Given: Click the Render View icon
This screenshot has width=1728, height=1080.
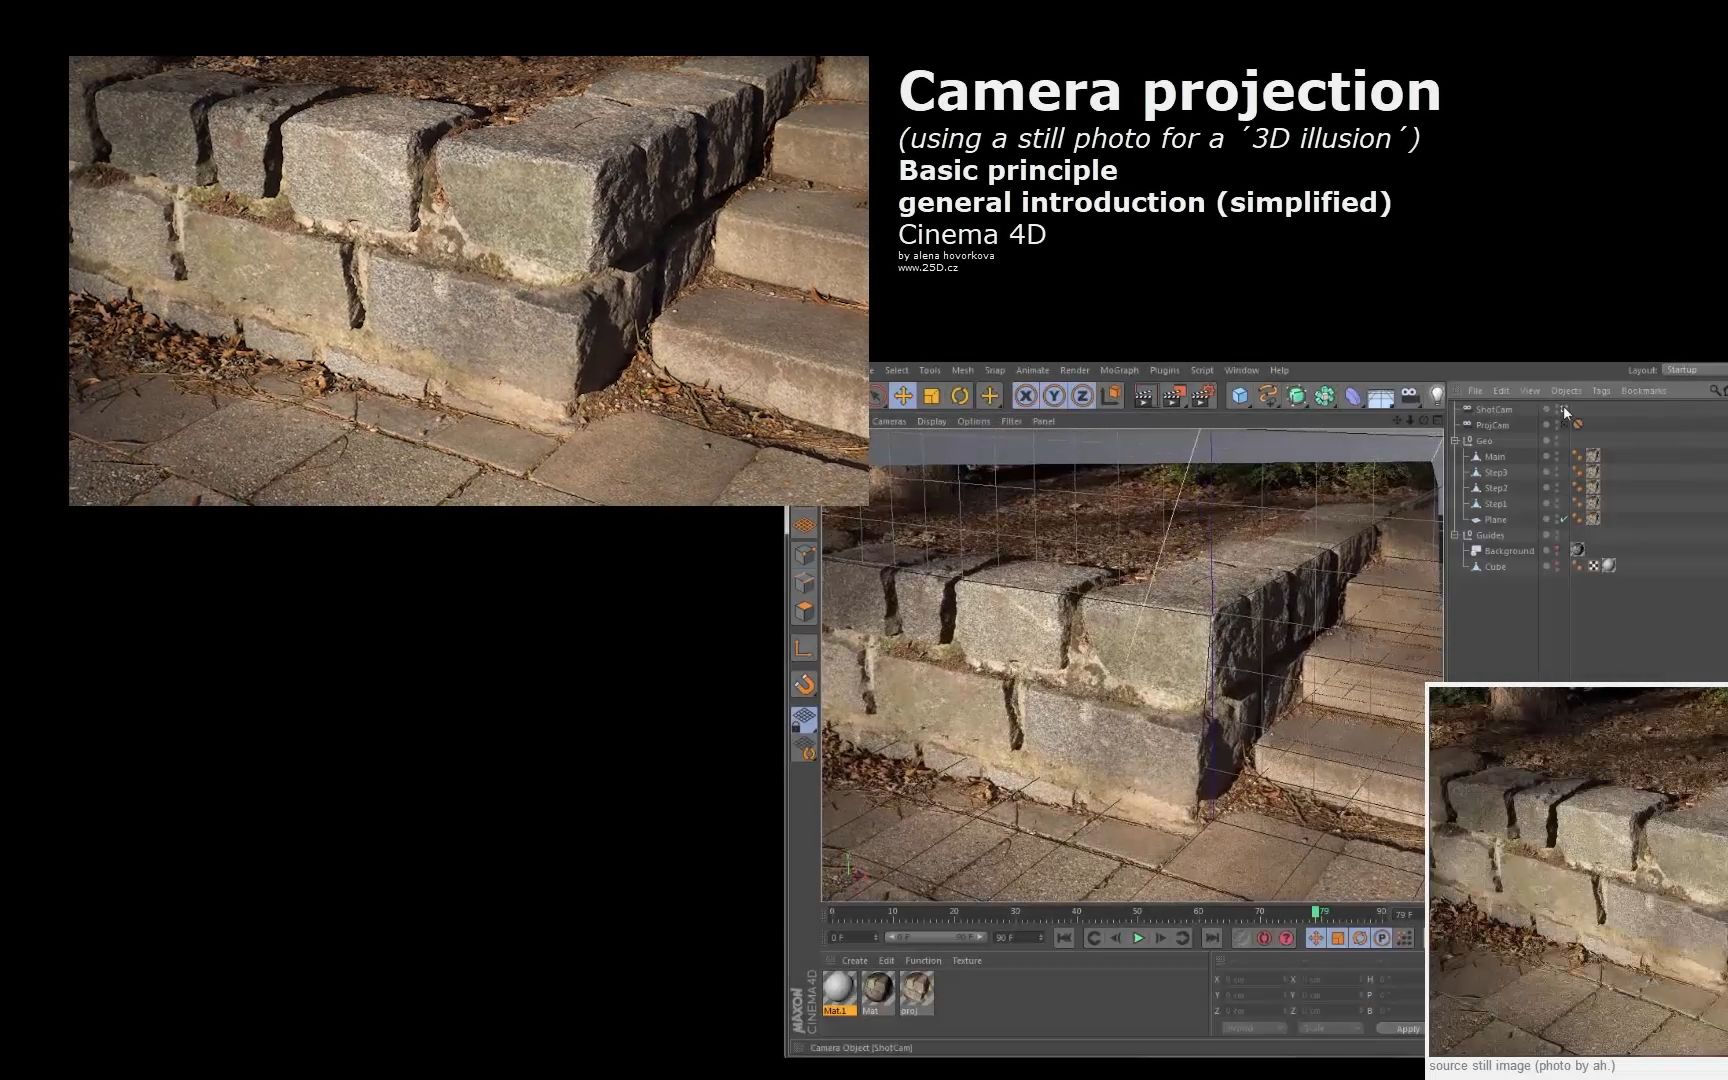Looking at the screenshot, I should click(1145, 396).
